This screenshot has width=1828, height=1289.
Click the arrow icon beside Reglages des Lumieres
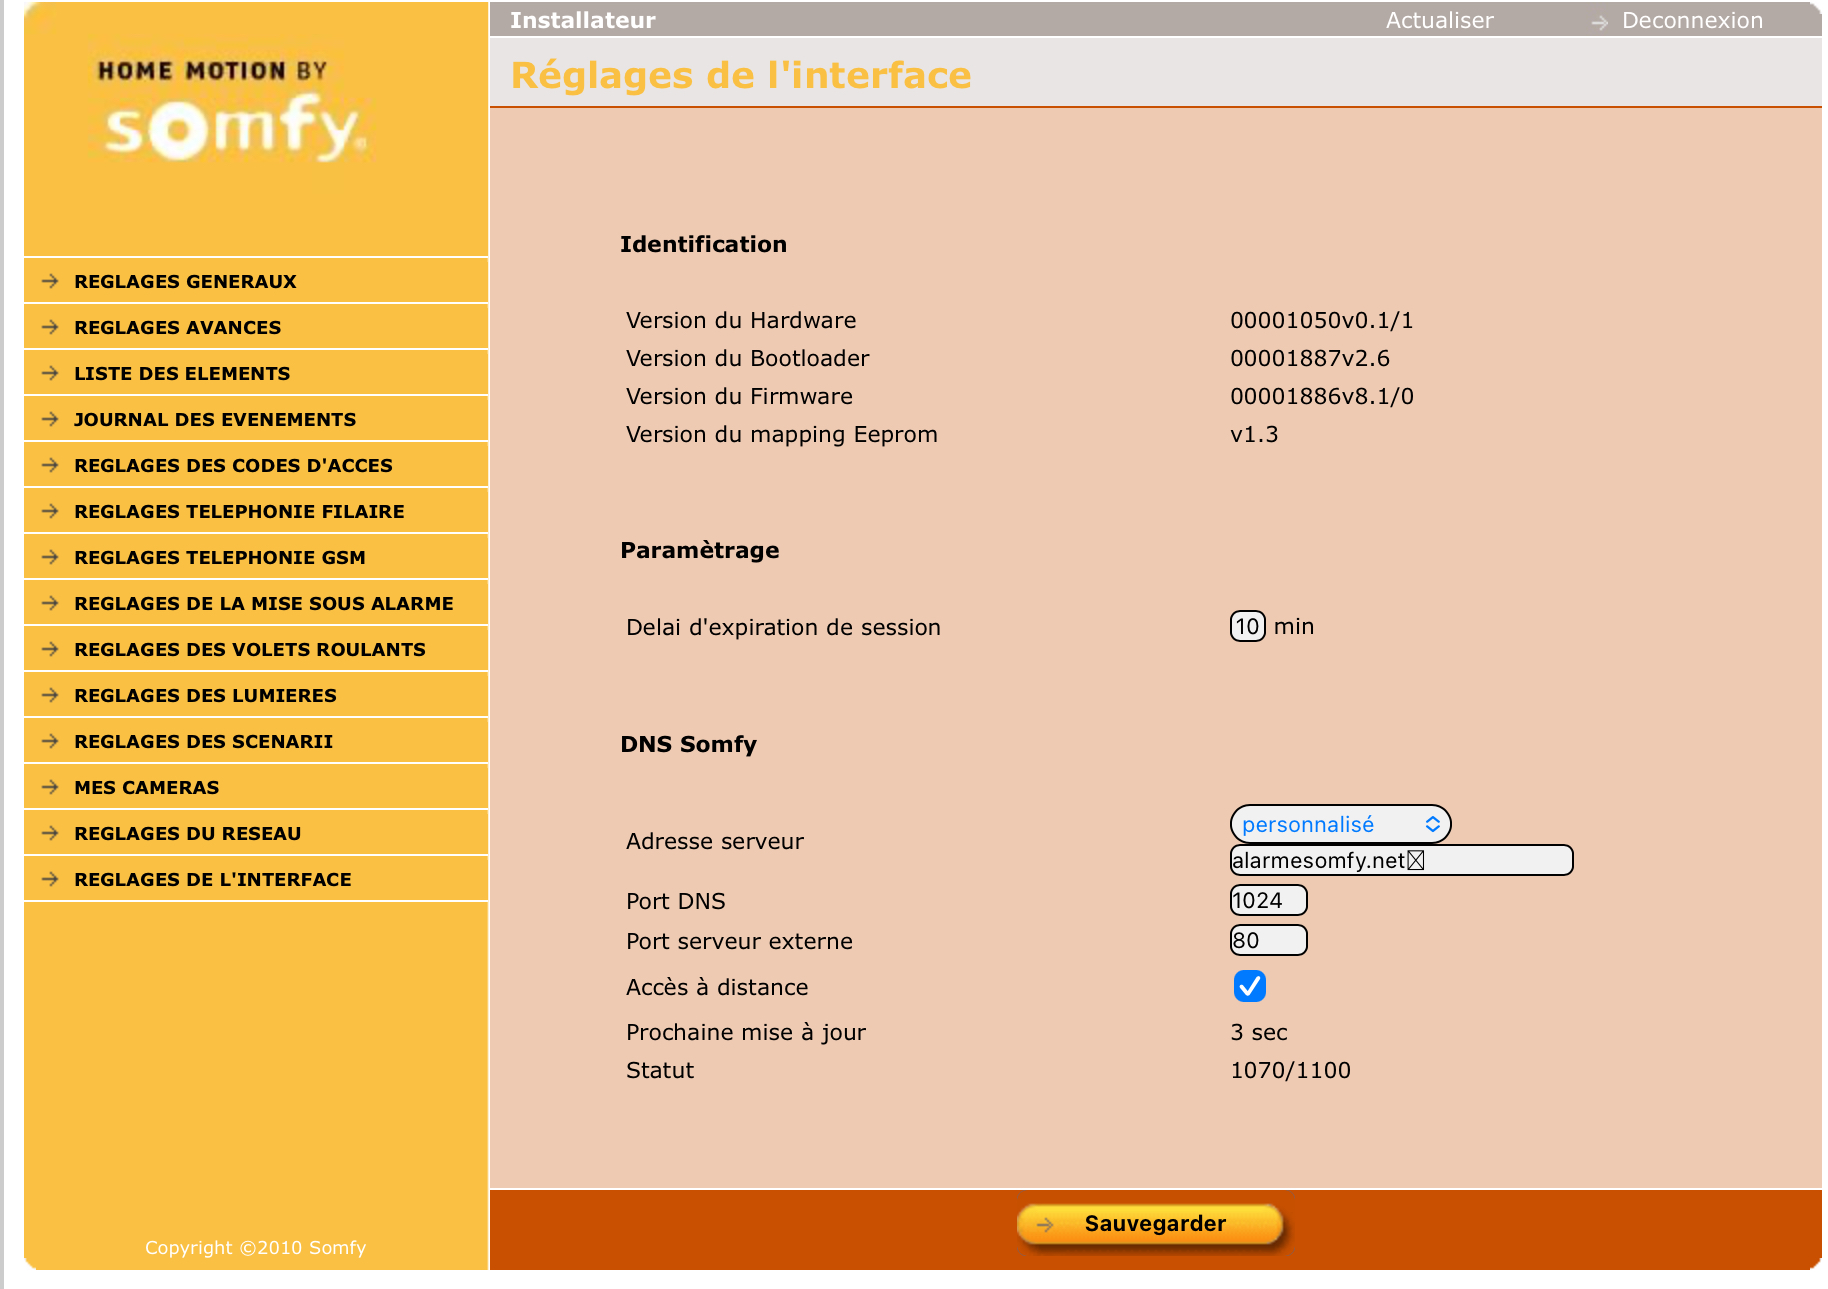(x=50, y=696)
